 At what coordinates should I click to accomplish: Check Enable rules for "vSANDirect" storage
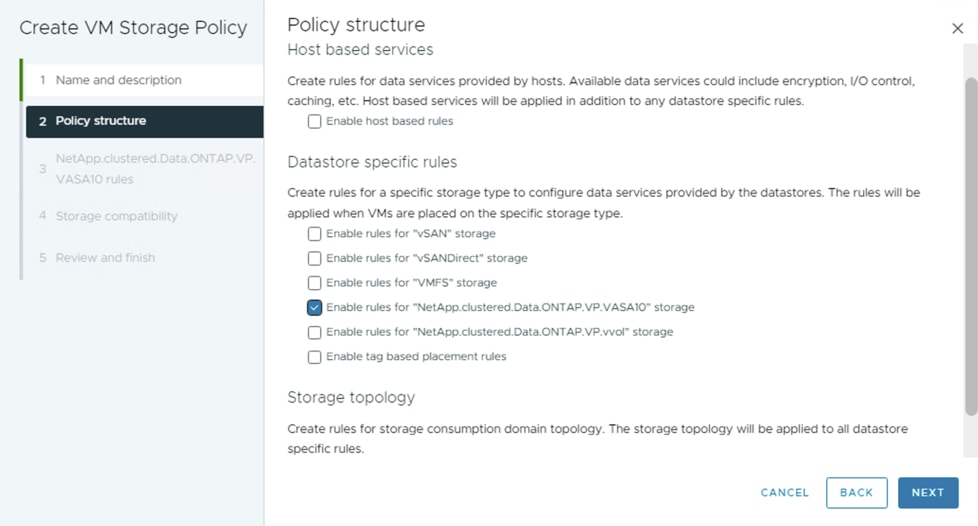[315, 258]
